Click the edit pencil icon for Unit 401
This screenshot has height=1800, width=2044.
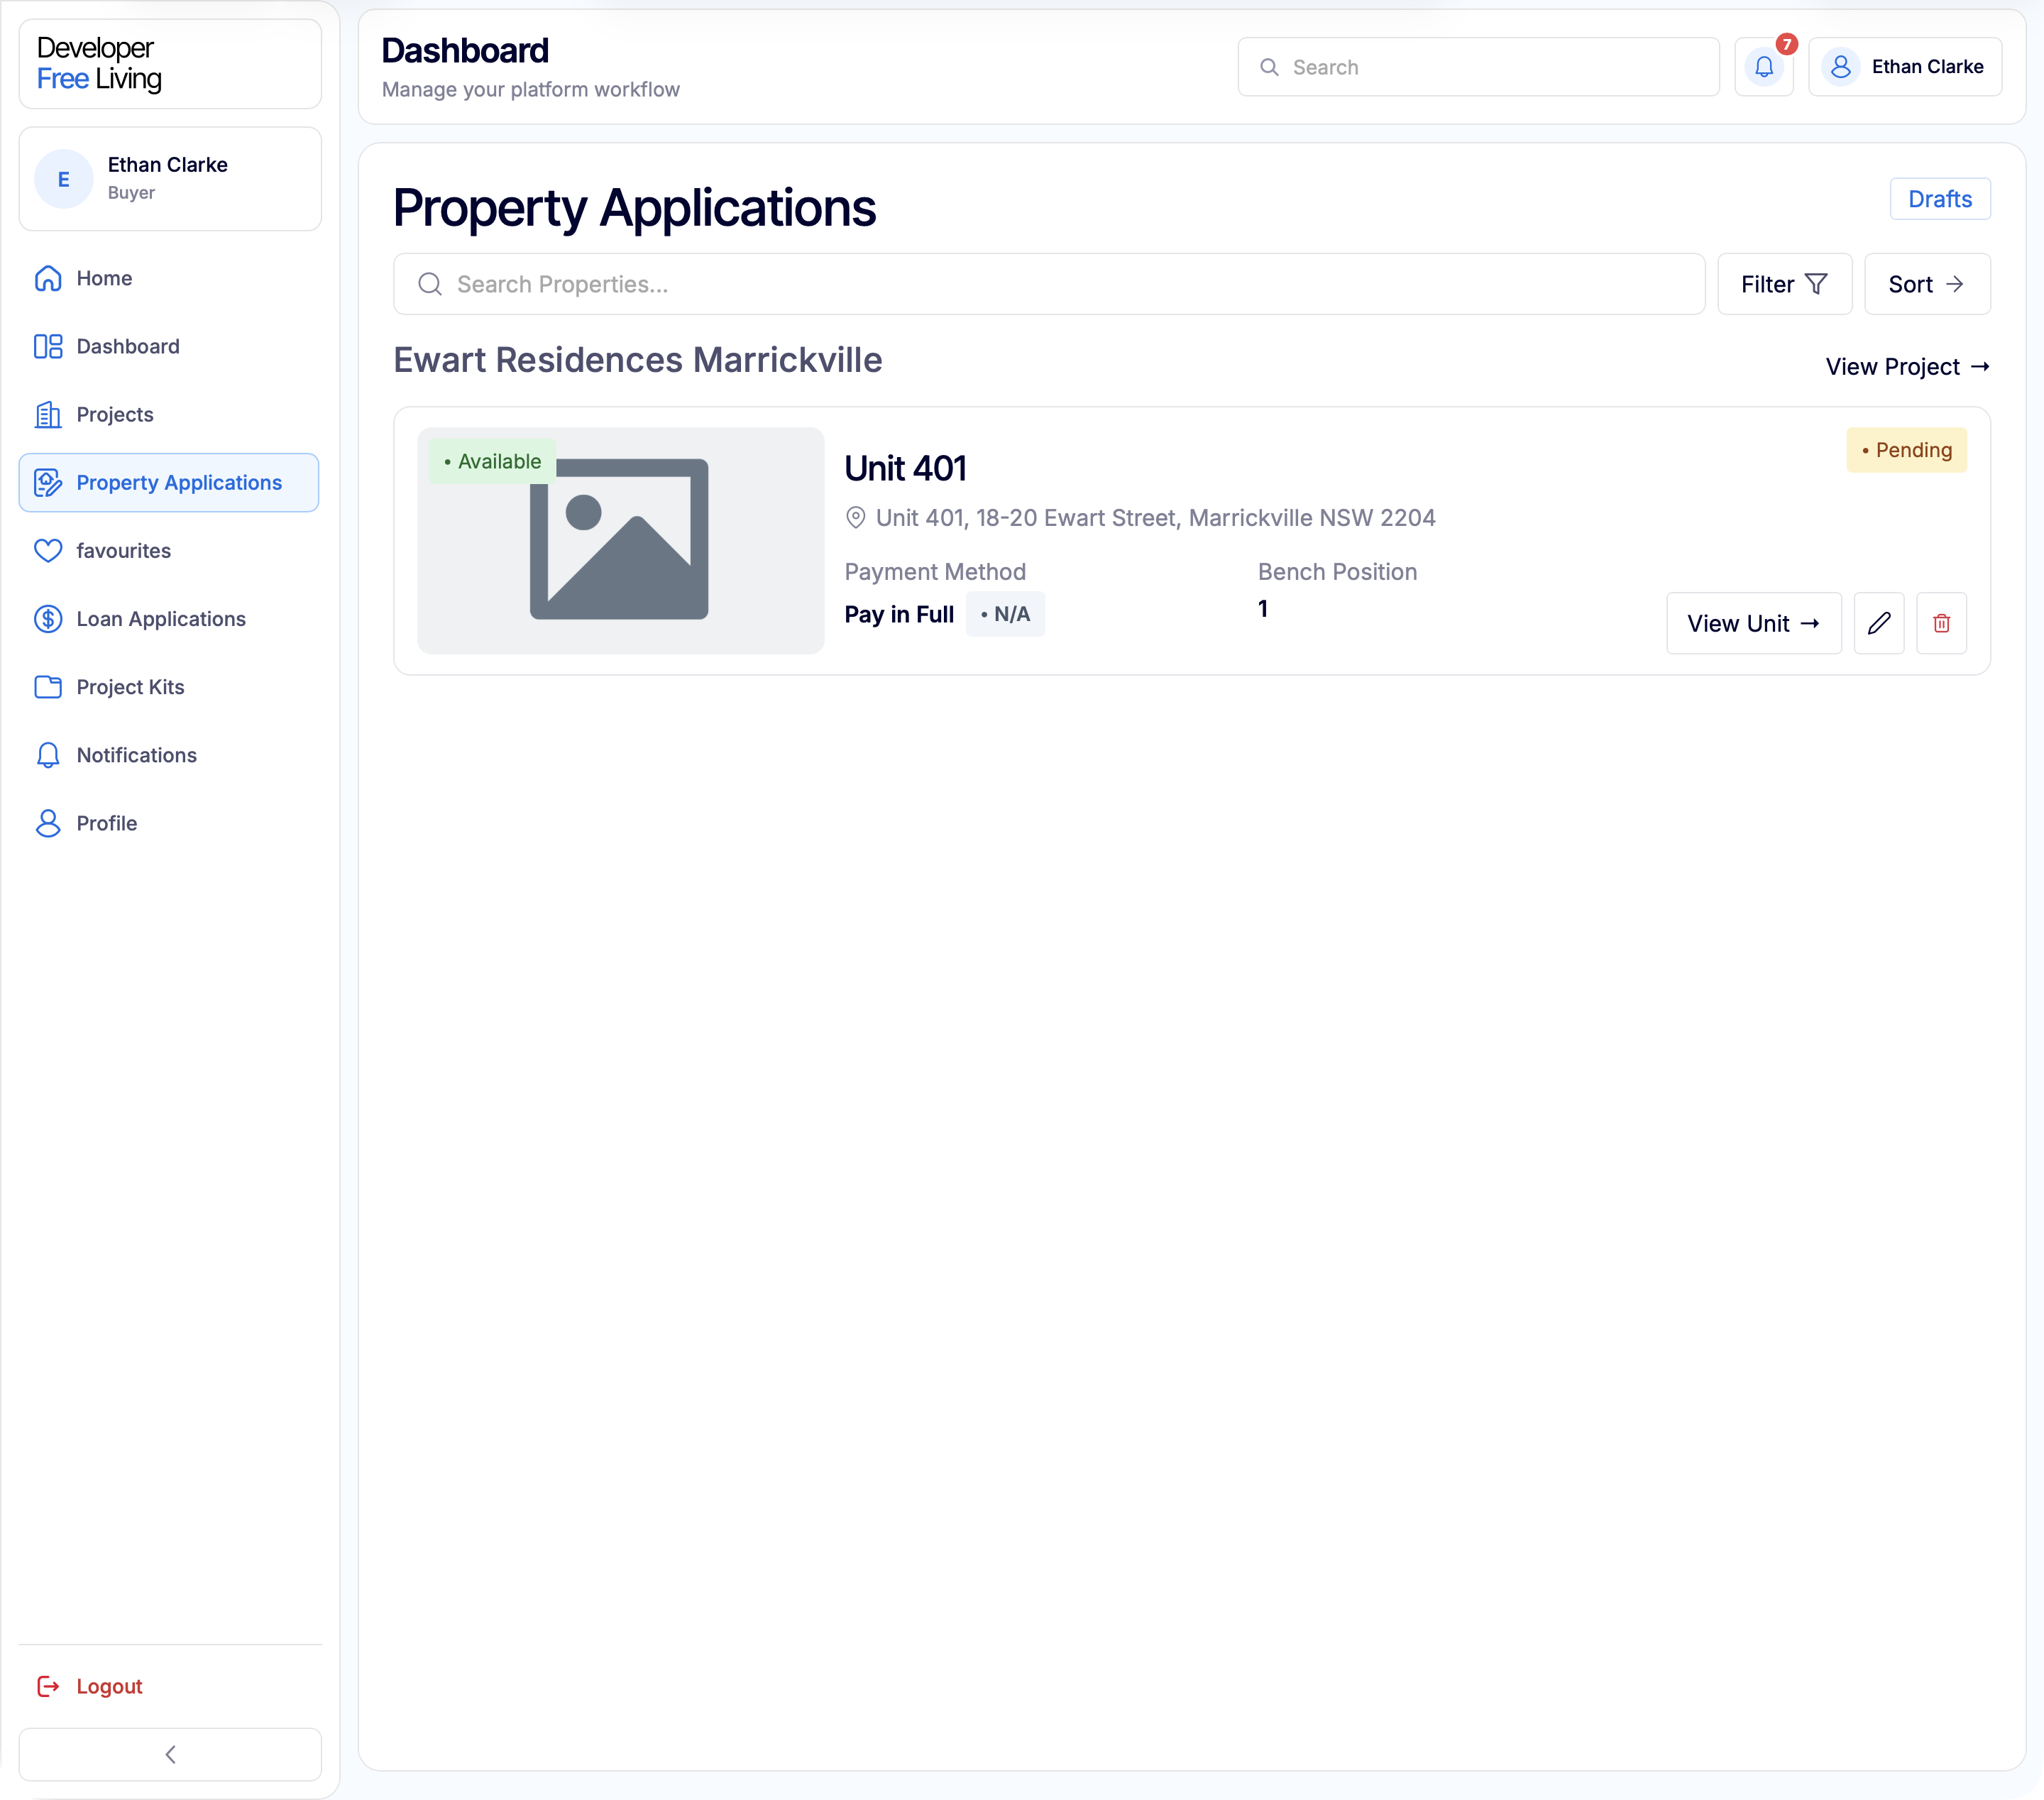pos(1879,623)
